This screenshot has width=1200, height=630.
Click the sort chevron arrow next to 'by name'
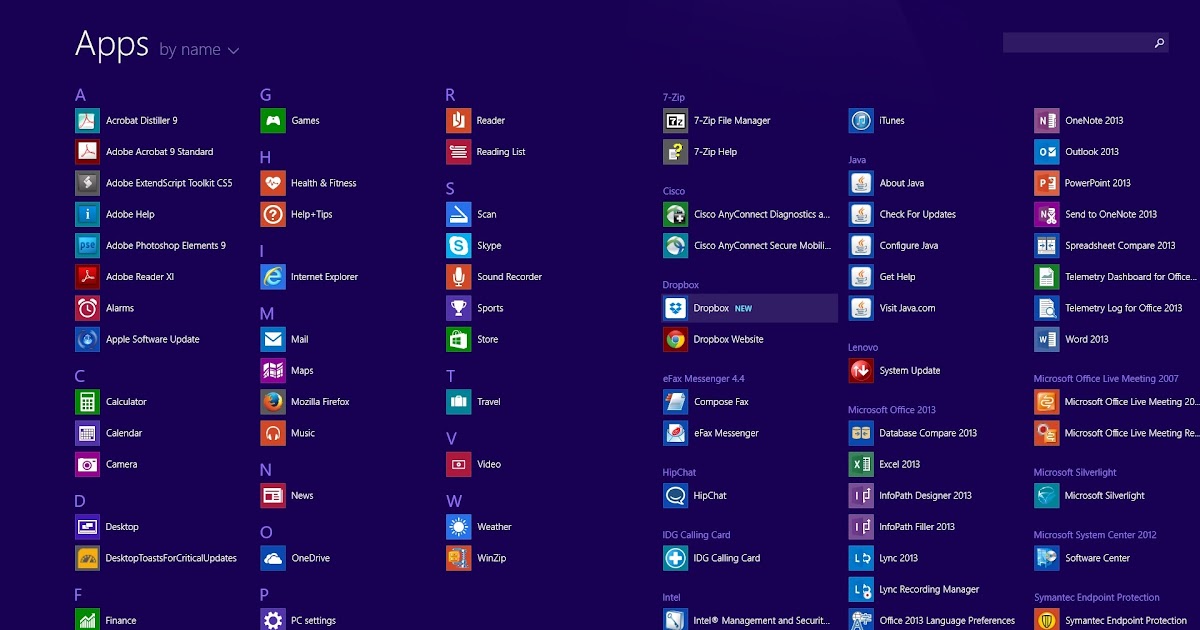pos(234,51)
